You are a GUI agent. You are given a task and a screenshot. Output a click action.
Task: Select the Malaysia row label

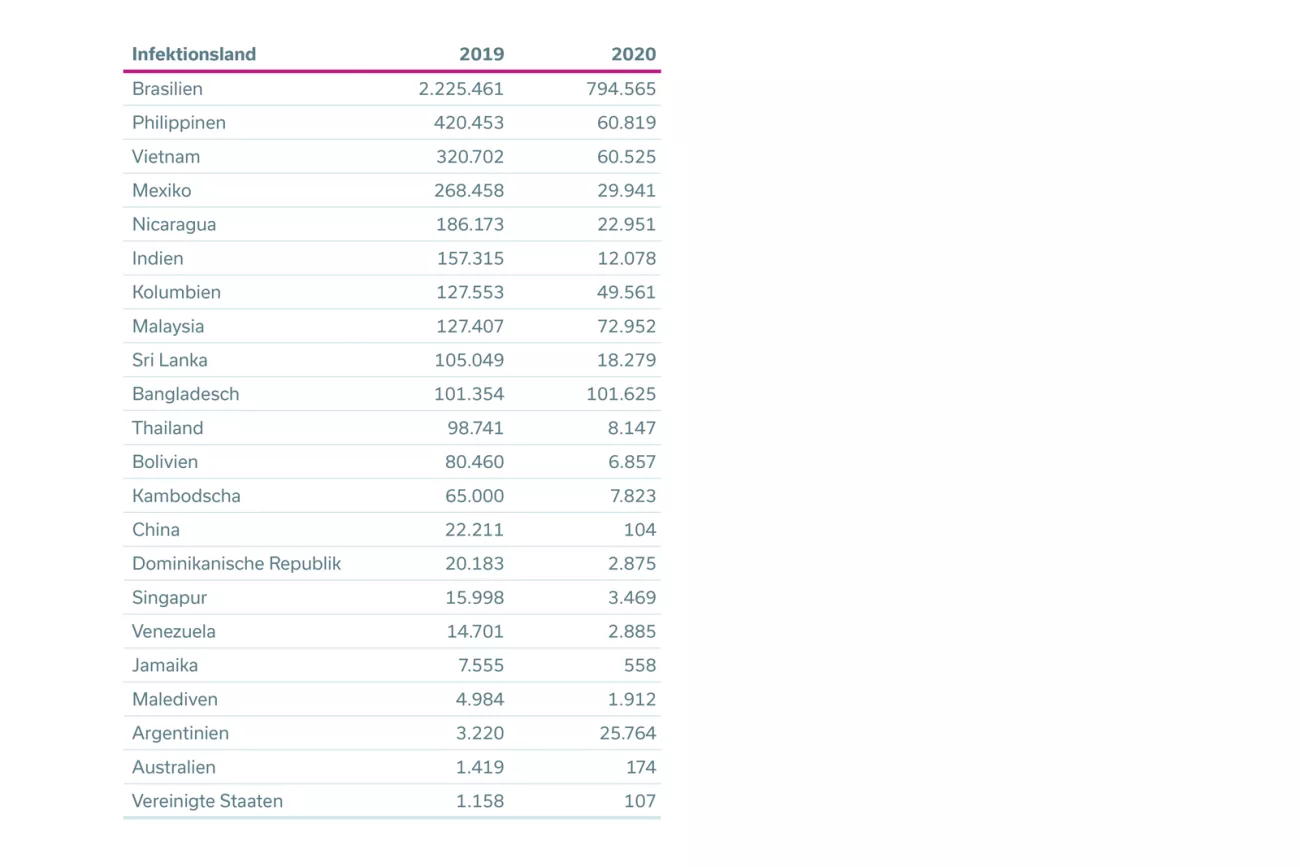pos(168,326)
